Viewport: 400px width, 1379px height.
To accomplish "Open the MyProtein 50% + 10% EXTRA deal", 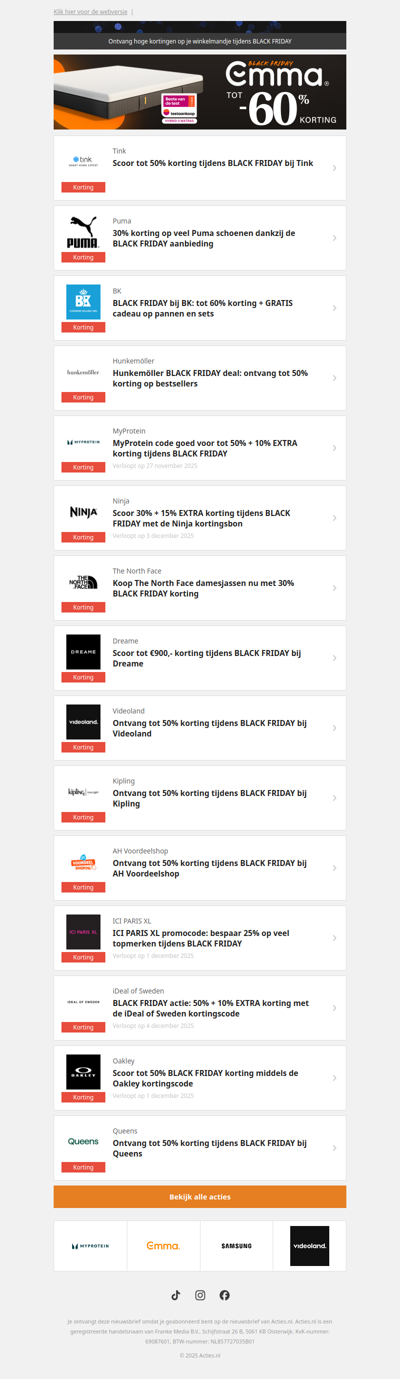I will [205, 448].
